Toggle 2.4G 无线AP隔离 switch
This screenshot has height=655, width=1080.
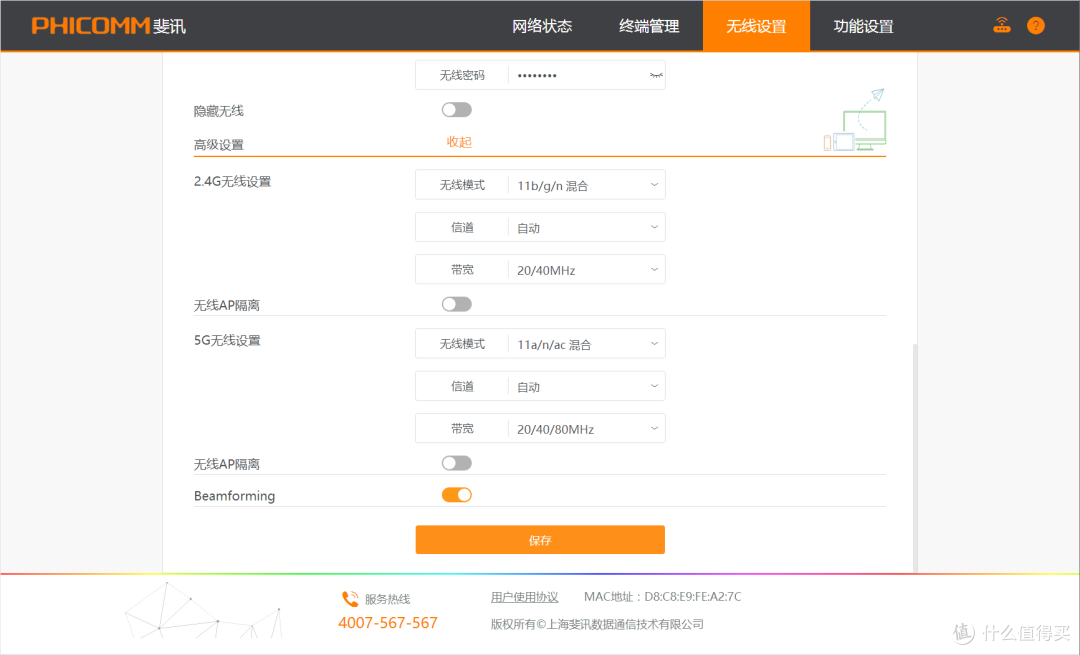coord(456,303)
